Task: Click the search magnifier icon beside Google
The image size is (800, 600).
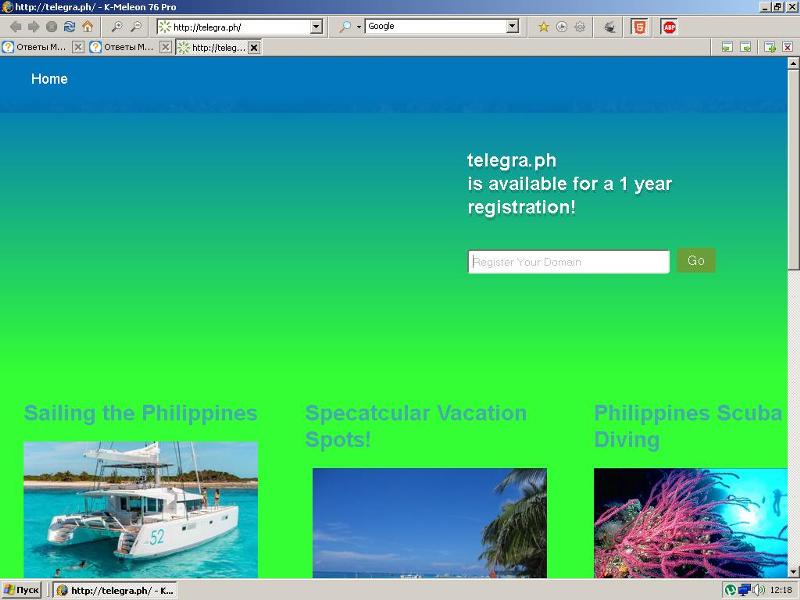Action: pos(345,27)
